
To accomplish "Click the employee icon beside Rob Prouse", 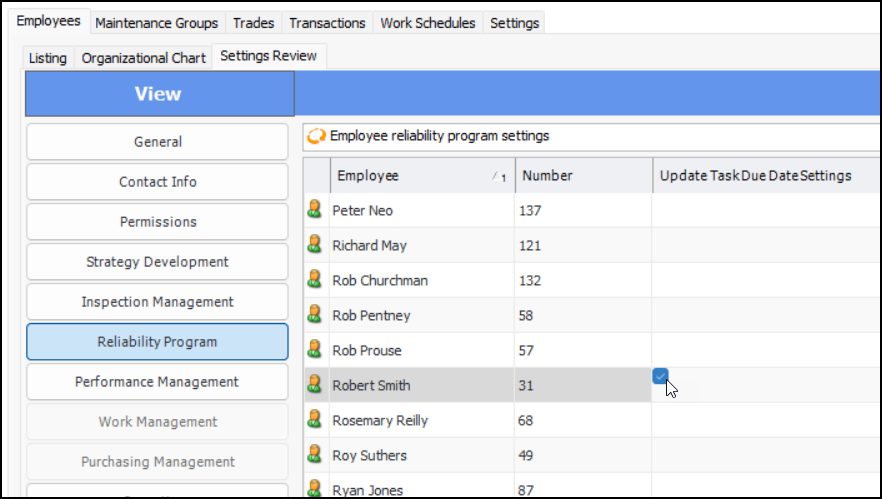I will [315, 350].
